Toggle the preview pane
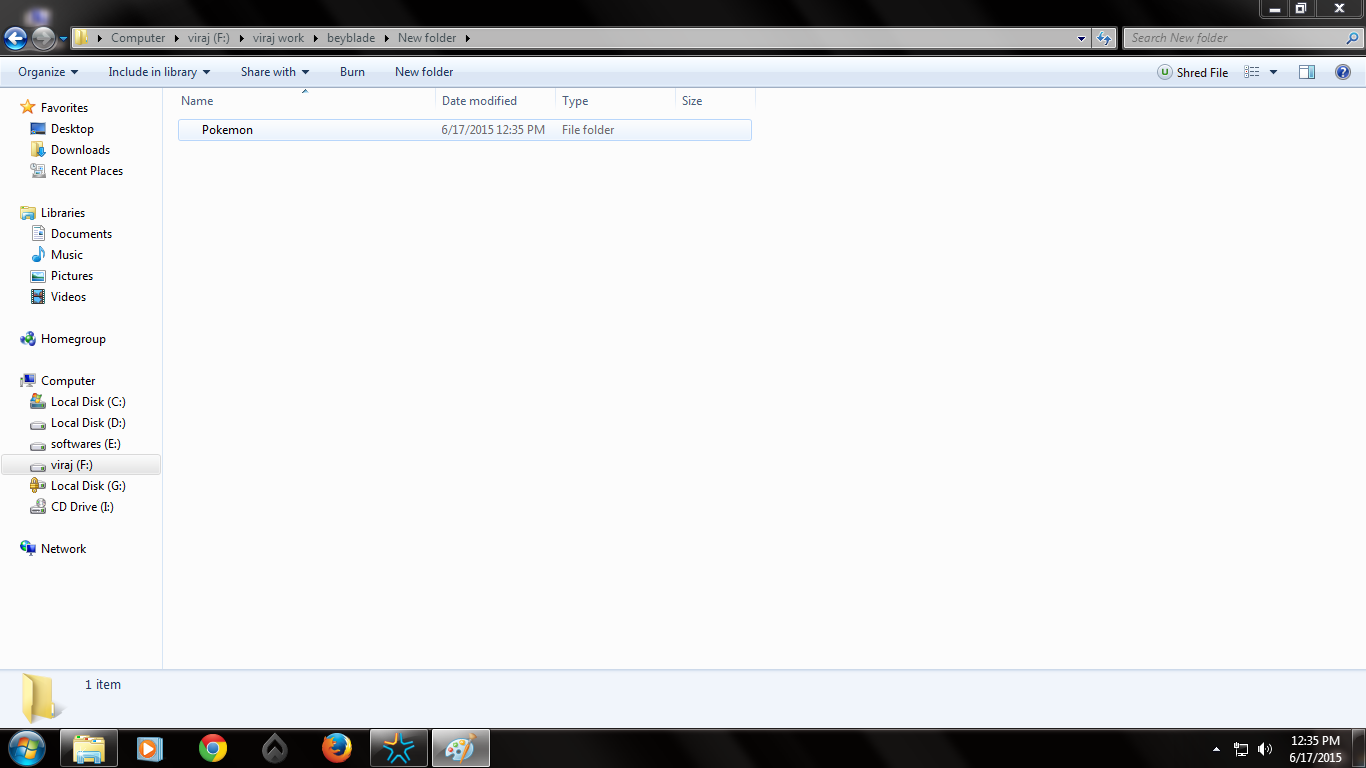 1307,72
